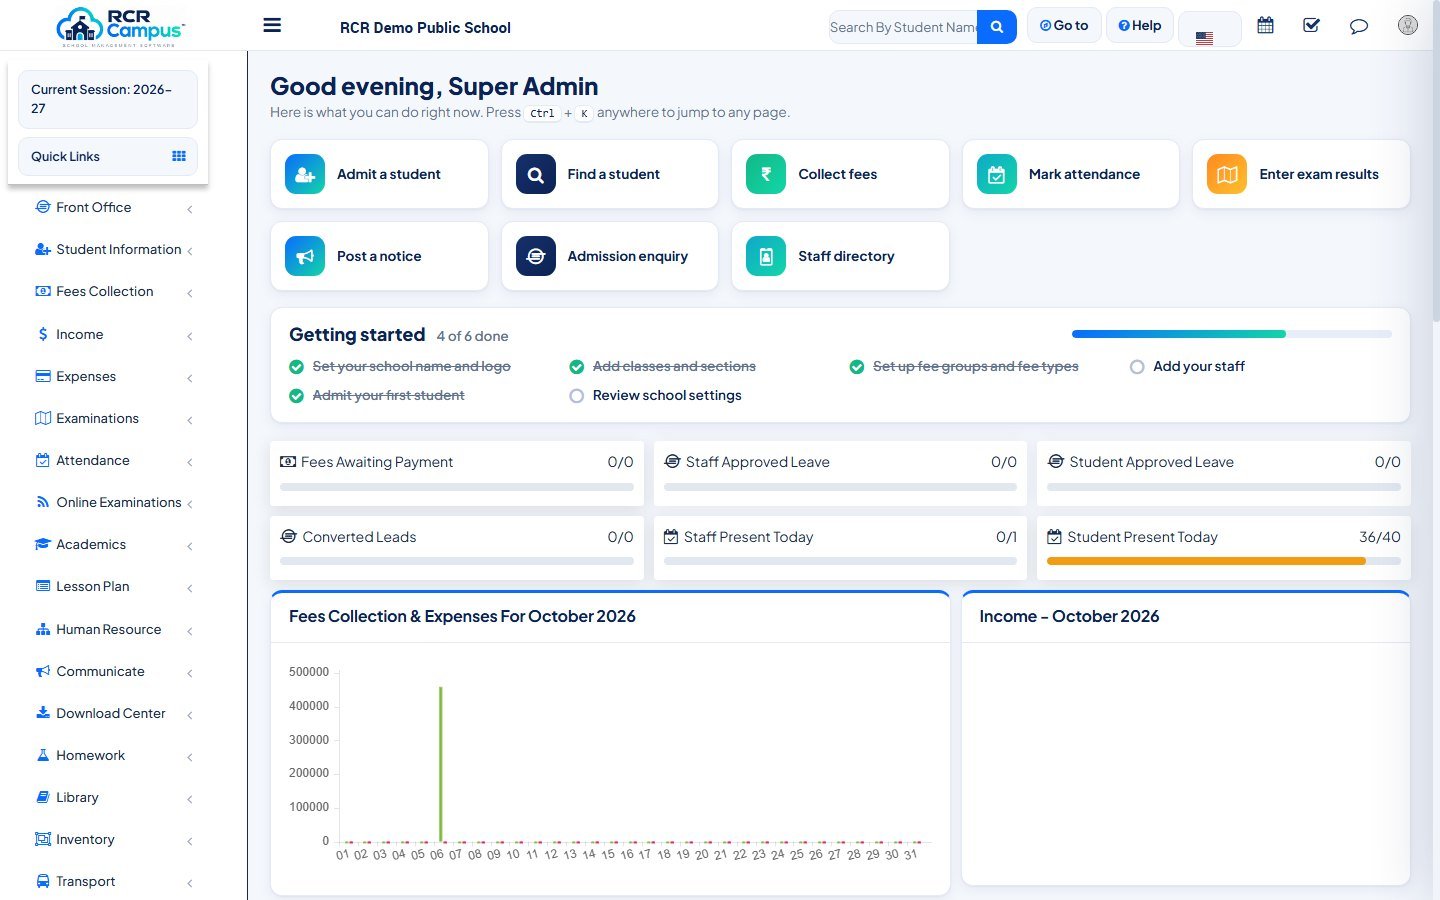The height and width of the screenshot is (900, 1440).
Task: Click the Post a notice megaphone icon
Action: 305,256
